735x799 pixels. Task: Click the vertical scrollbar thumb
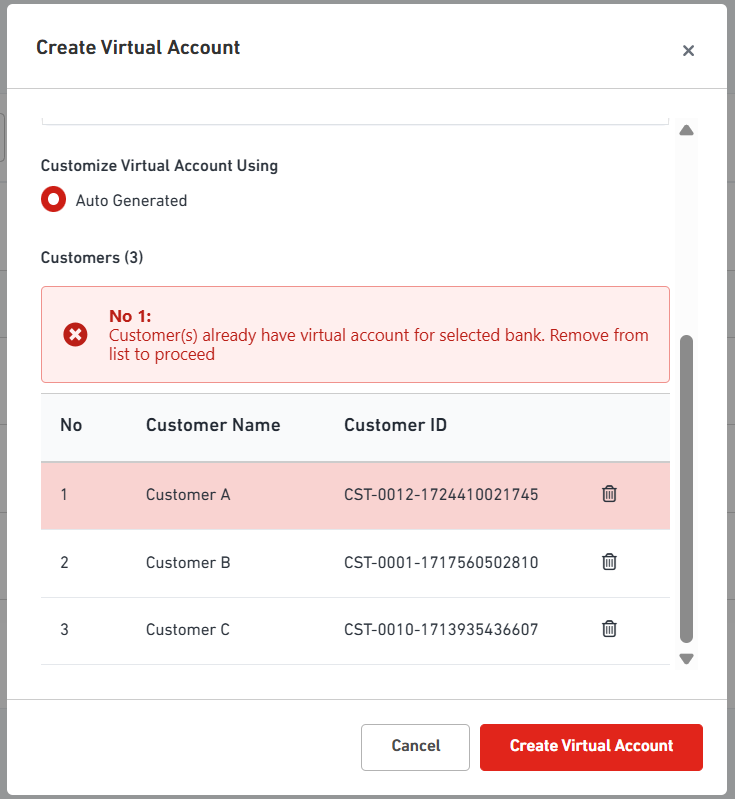686,488
